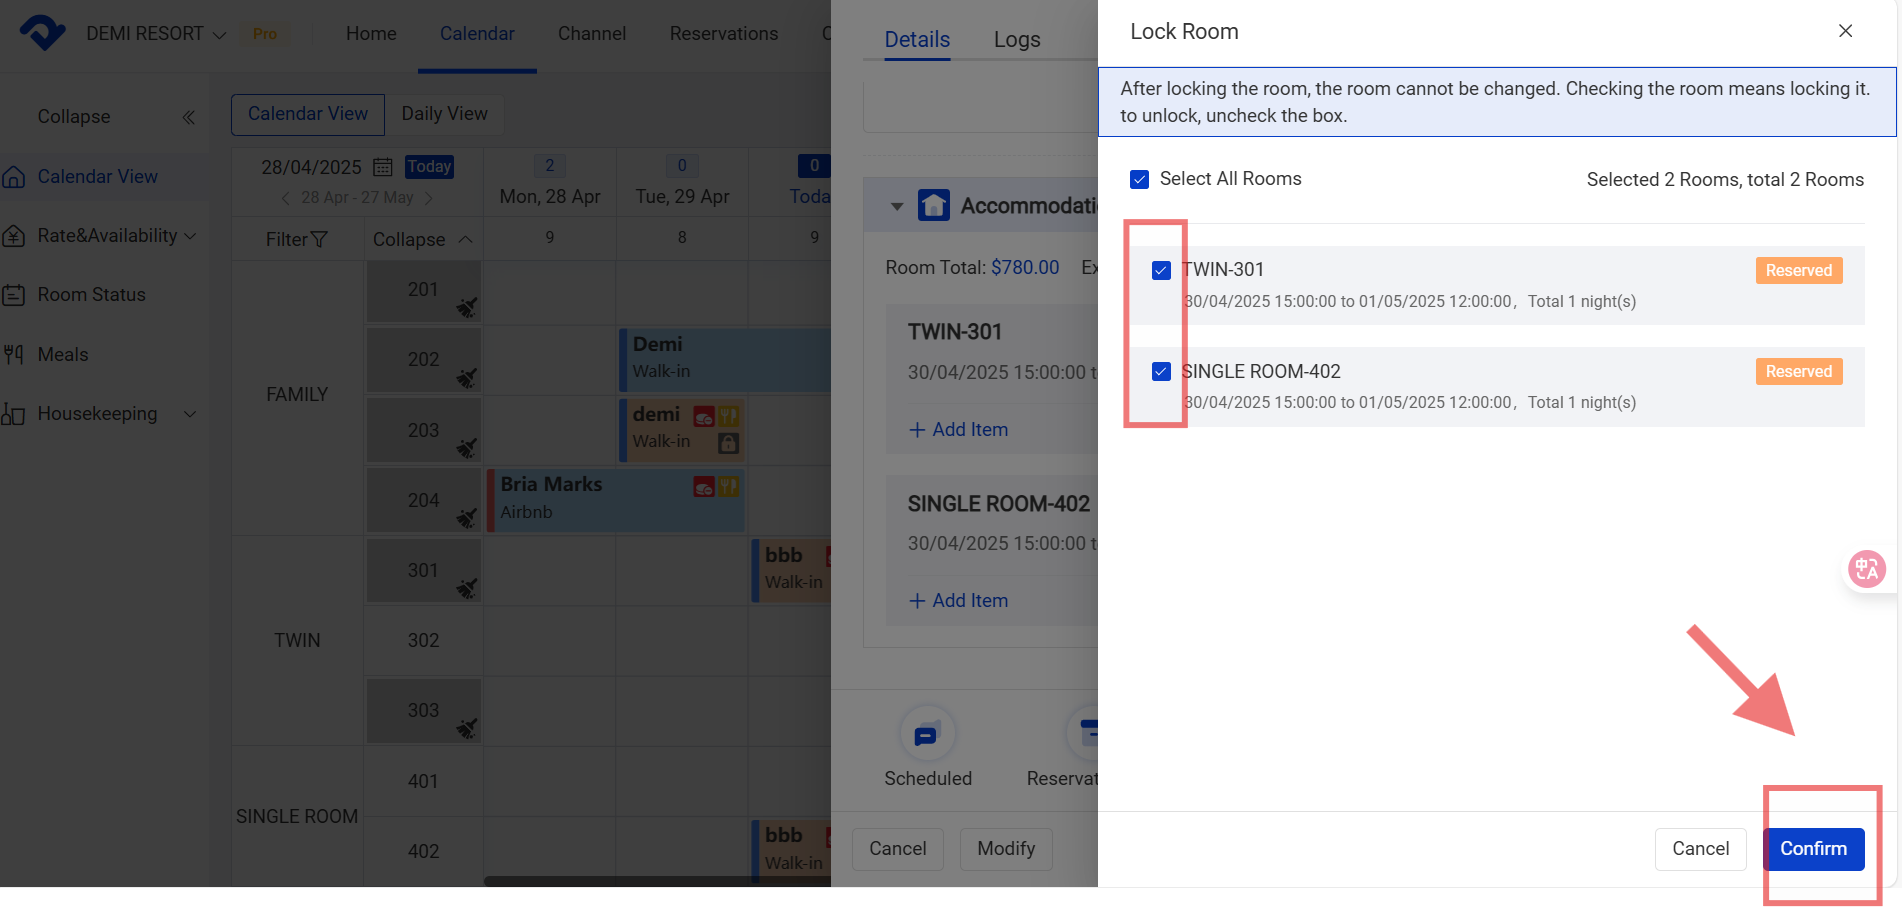Screen dimensions: 1902x907
Task: Click the calendar date picker icon
Action: [x=382, y=167]
